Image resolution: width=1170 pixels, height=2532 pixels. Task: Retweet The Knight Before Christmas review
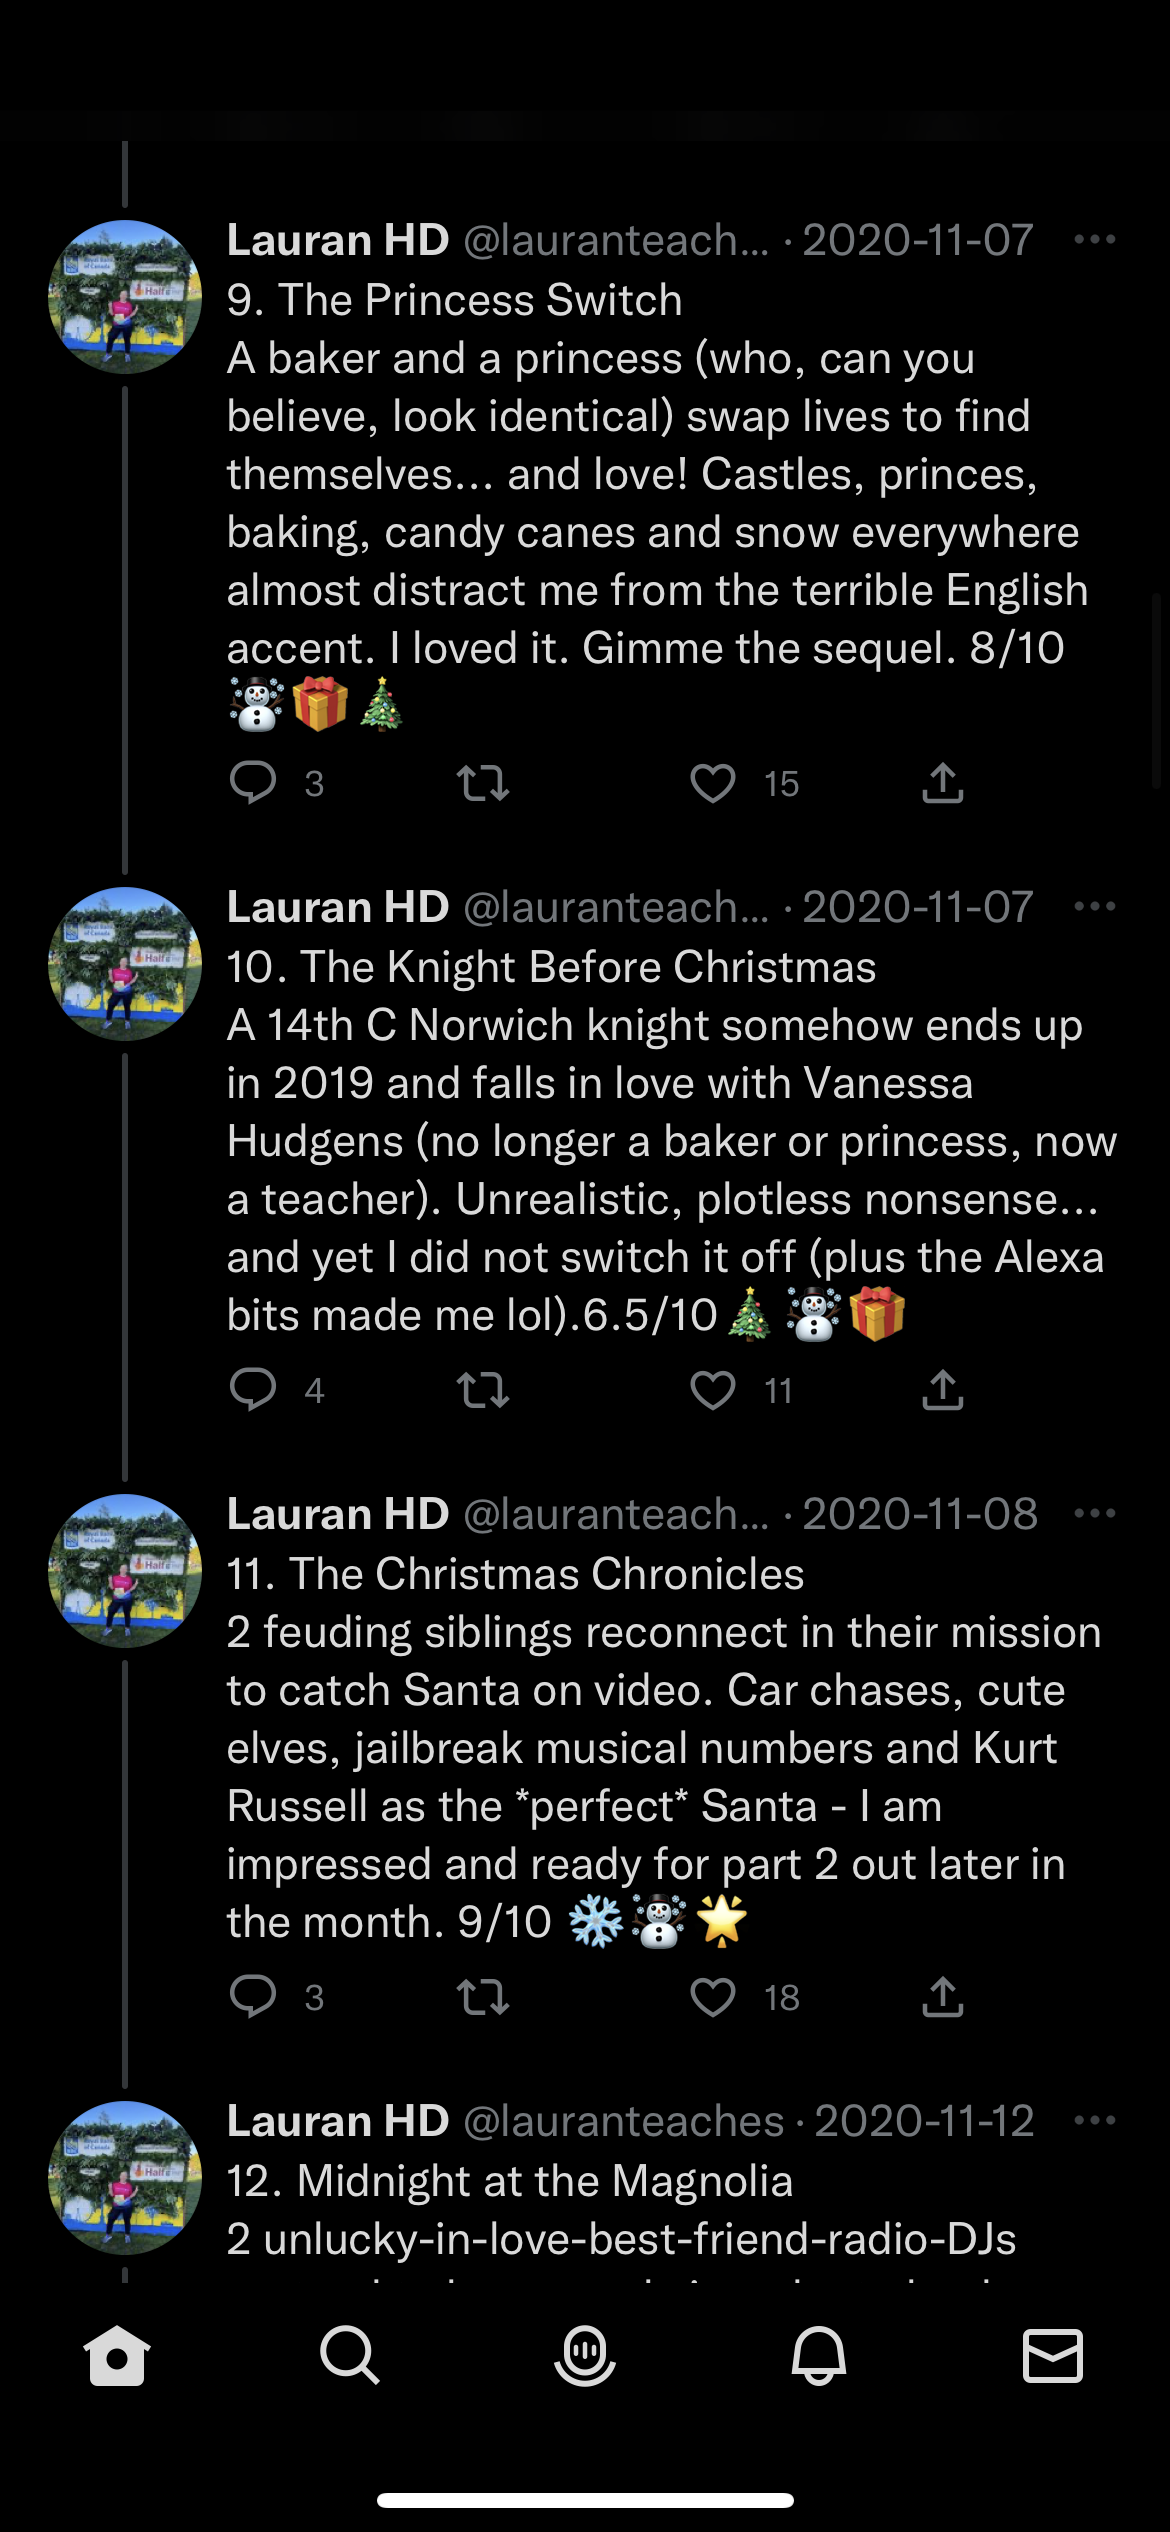[x=483, y=1390]
